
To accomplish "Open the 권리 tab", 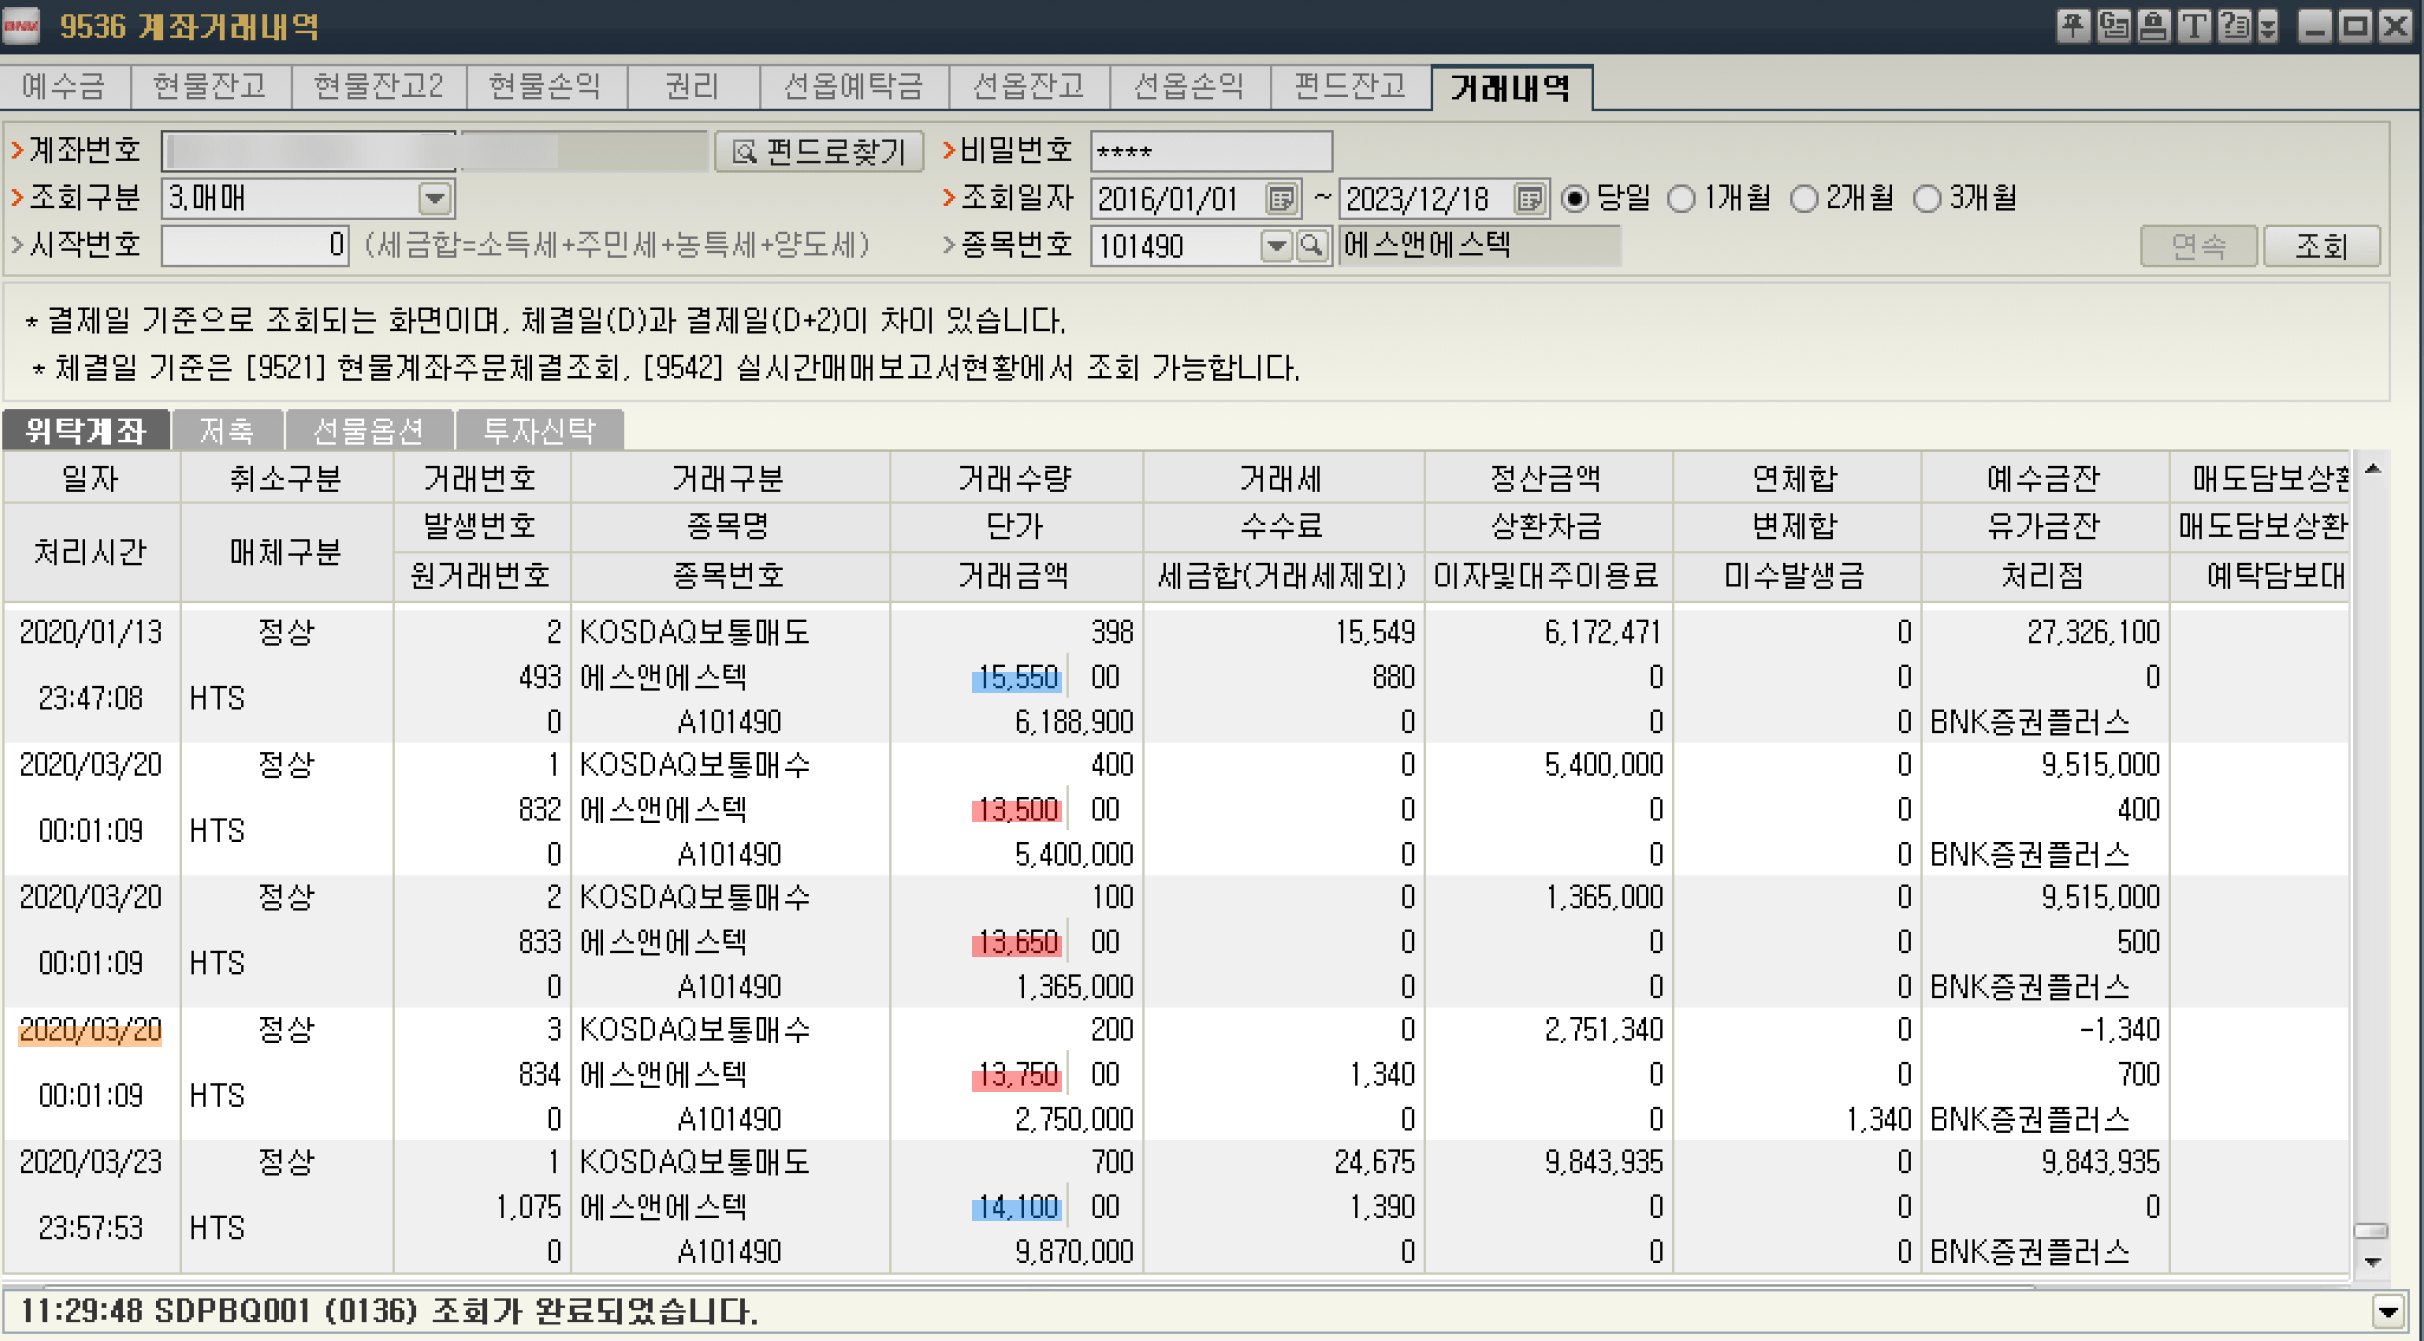I will pyautogui.click(x=692, y=86).
